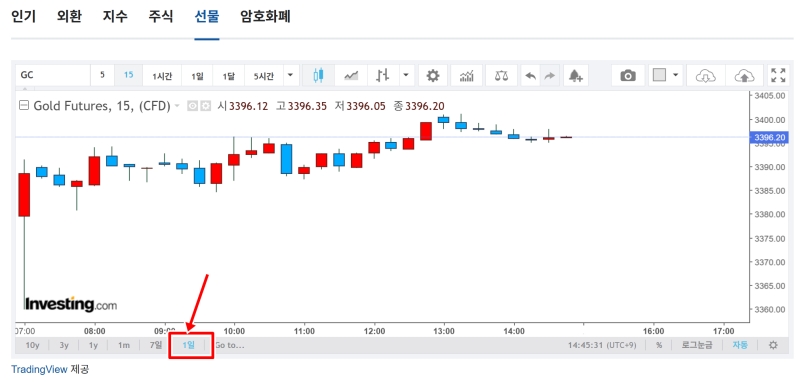Select 1일 interval in top toolbar

coord(197,76)
